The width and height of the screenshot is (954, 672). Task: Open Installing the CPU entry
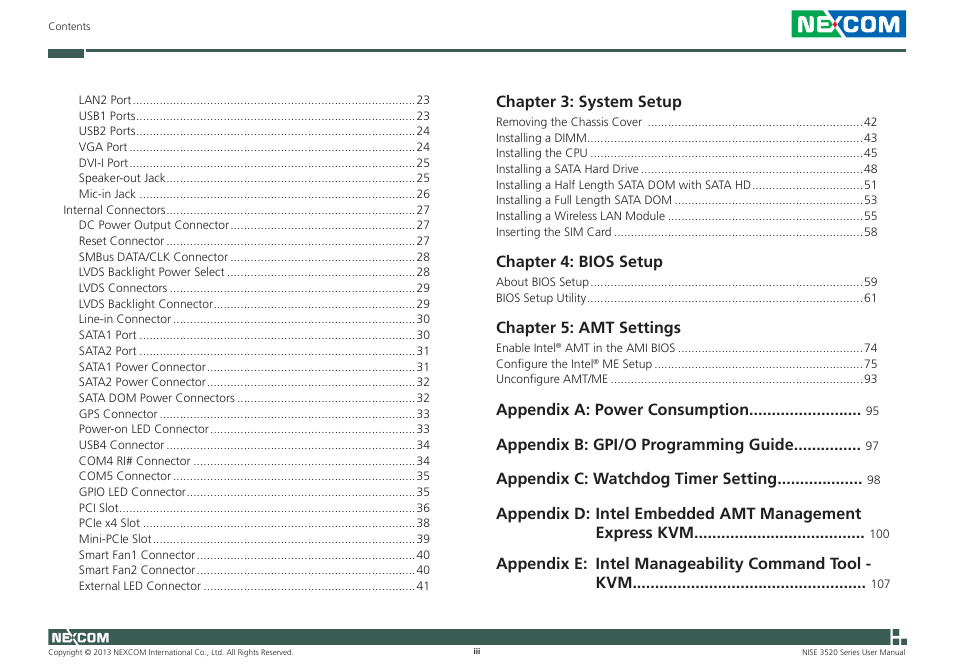[x=686, y=153]
